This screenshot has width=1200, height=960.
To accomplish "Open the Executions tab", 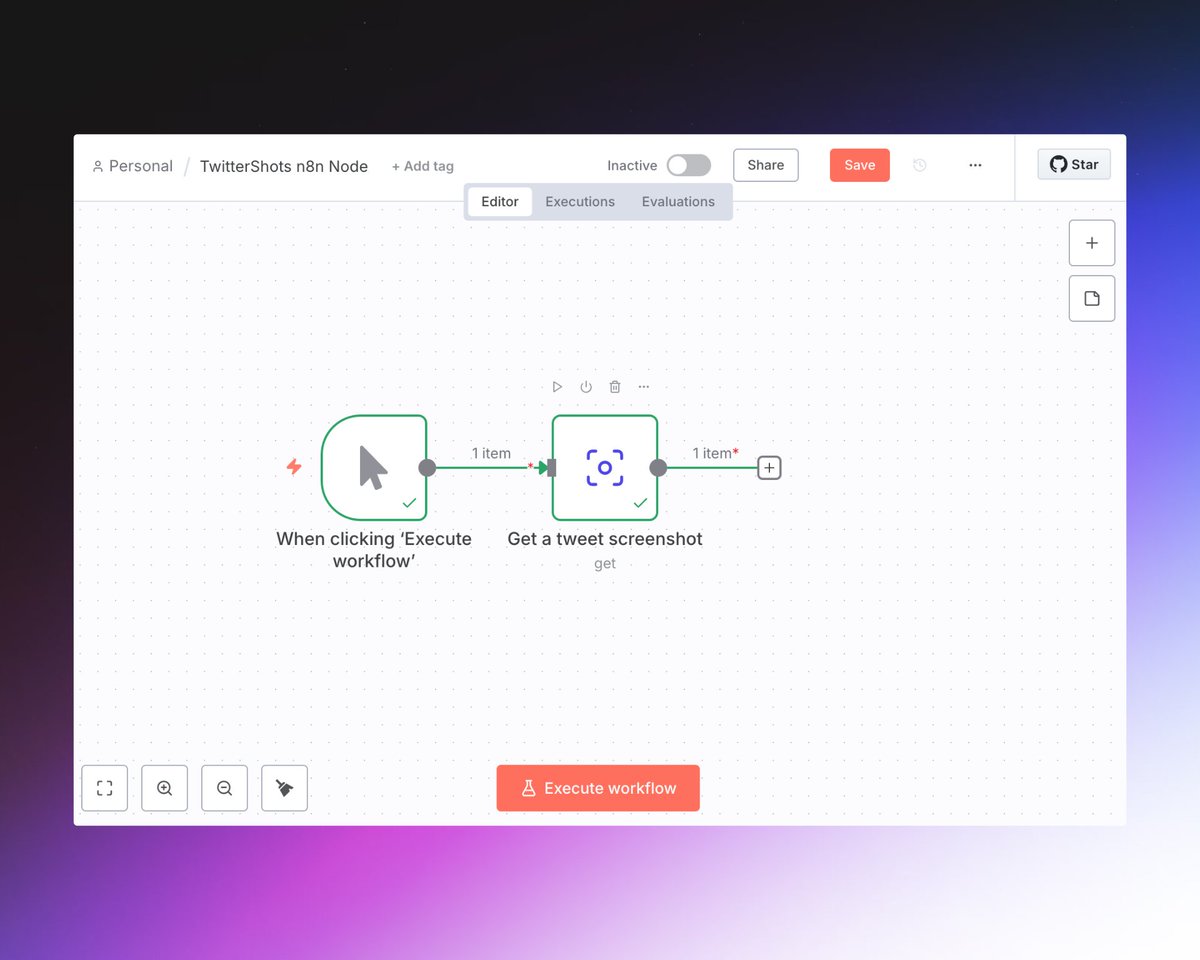I will tap(580, 202).
